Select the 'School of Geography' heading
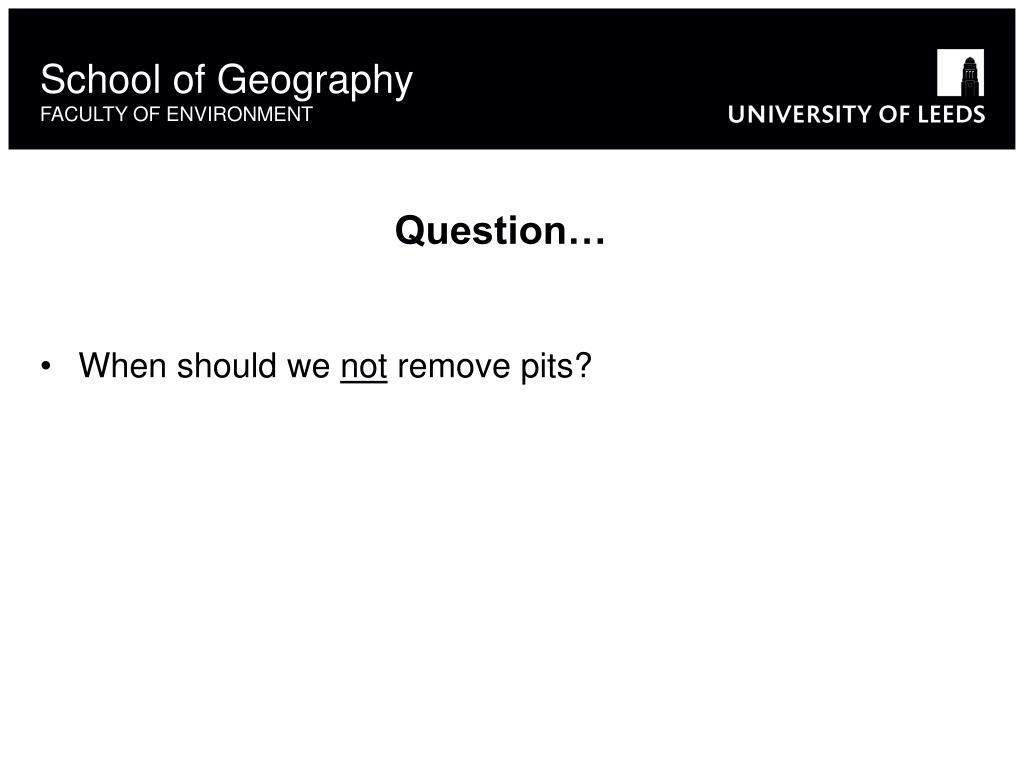This screenshot has height=768, width=1024. [227, 80]
